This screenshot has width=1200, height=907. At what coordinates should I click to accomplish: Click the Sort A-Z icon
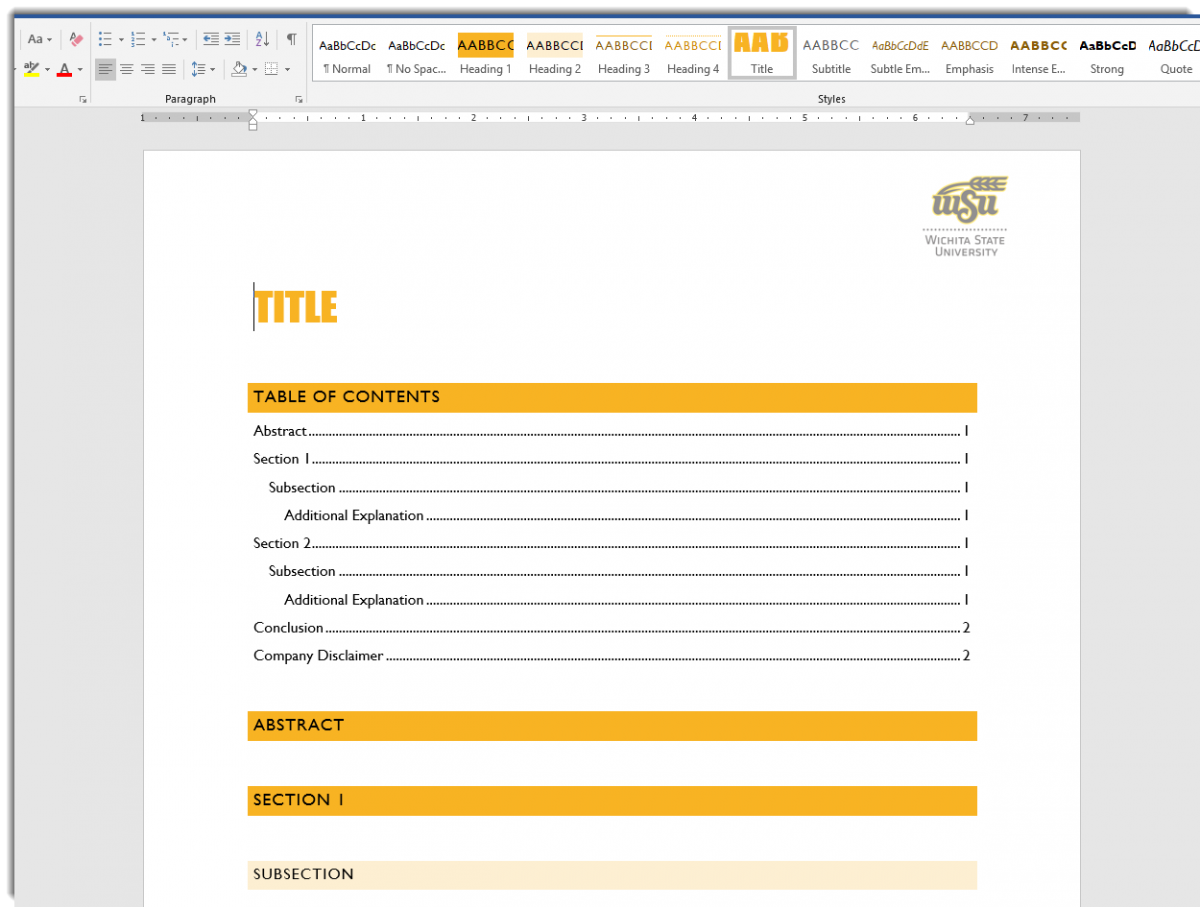click(x=262, y=40)
